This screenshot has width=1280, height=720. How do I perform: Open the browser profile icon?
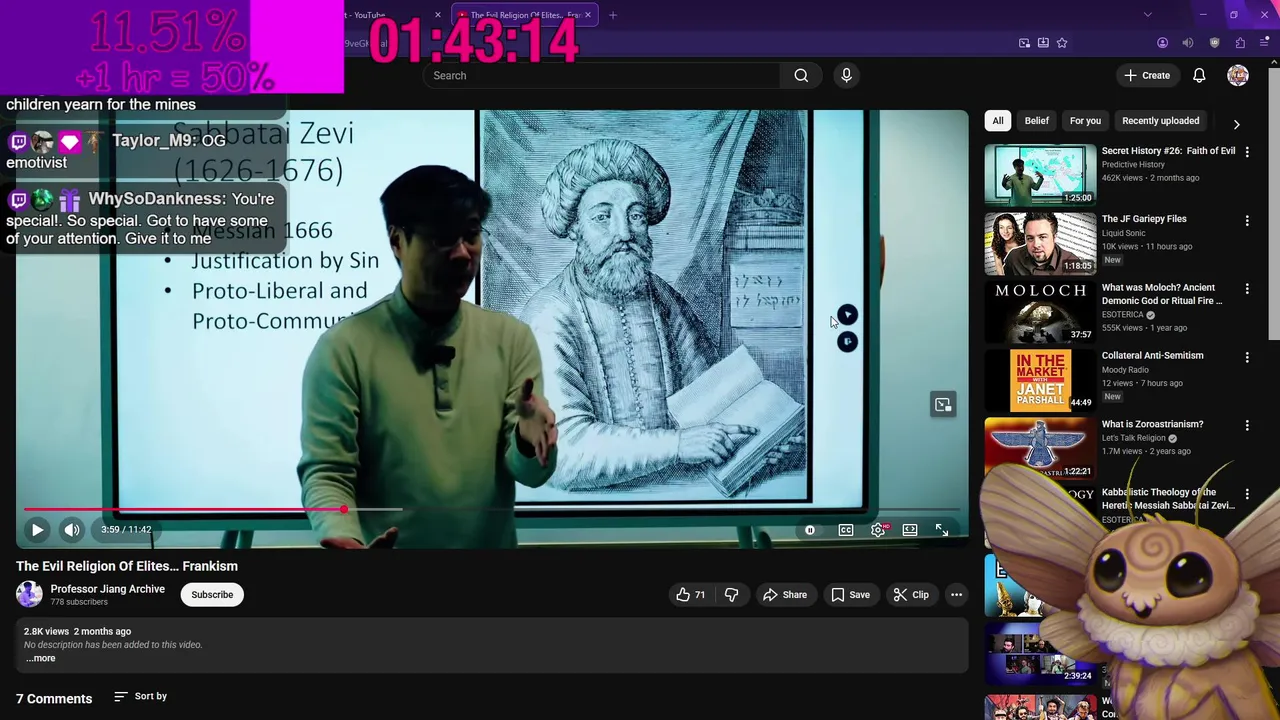tap(1162, 43)
